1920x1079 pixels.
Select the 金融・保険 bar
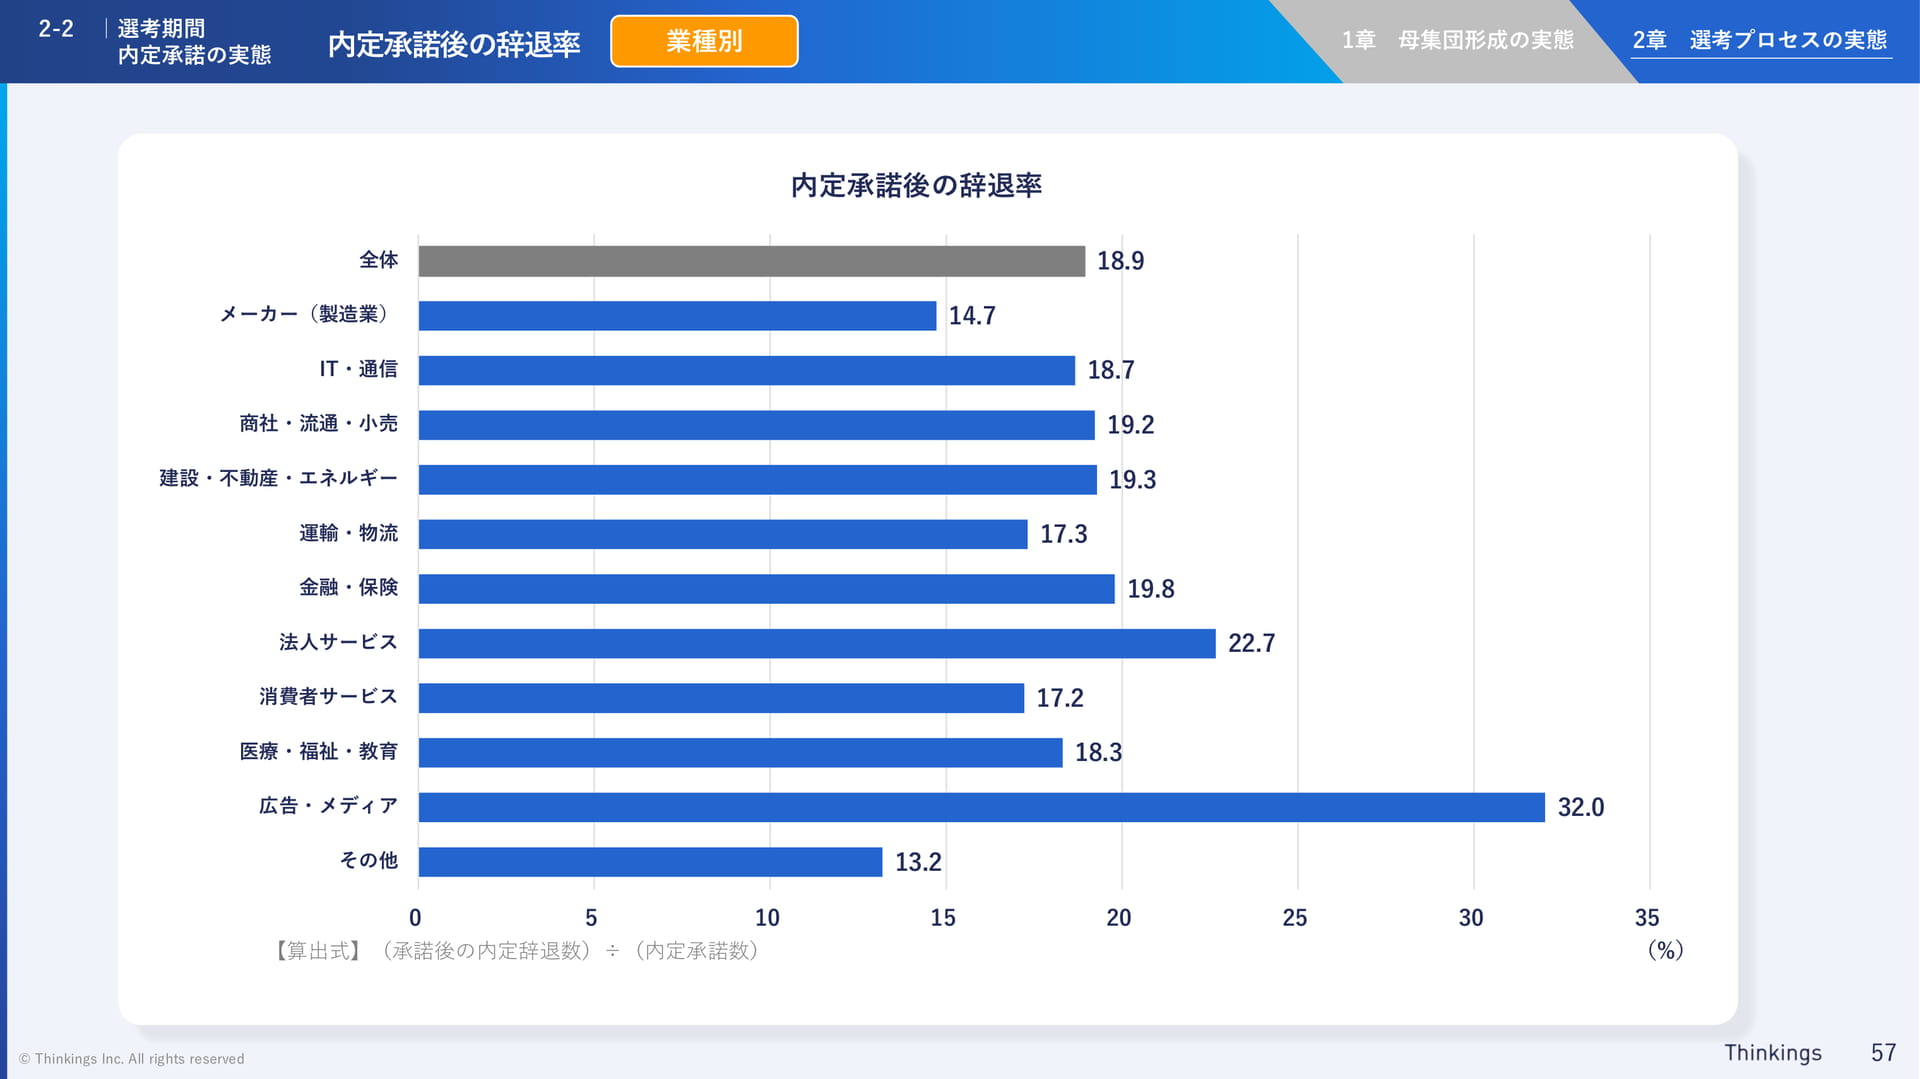click(x=767, y=589)
